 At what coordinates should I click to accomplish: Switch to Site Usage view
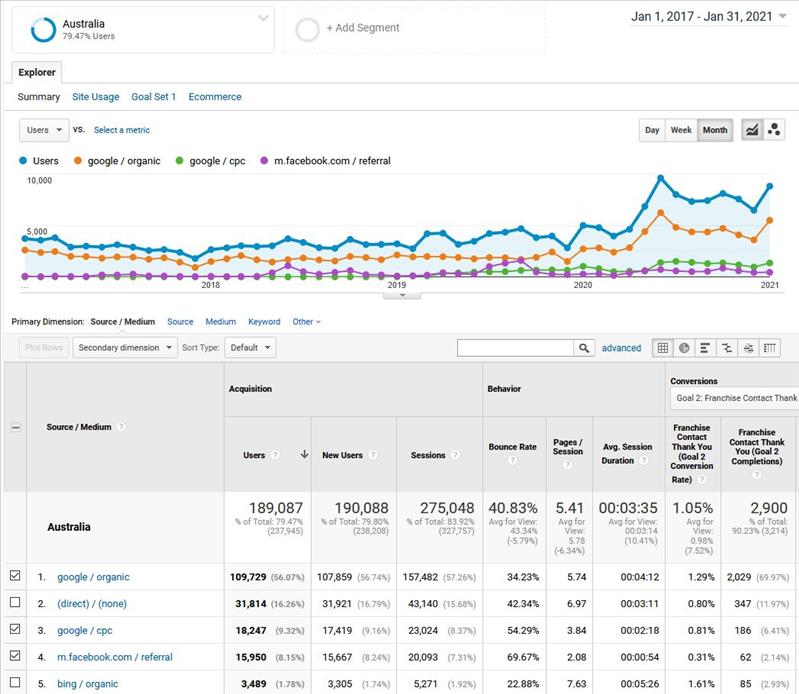point(96,97)
